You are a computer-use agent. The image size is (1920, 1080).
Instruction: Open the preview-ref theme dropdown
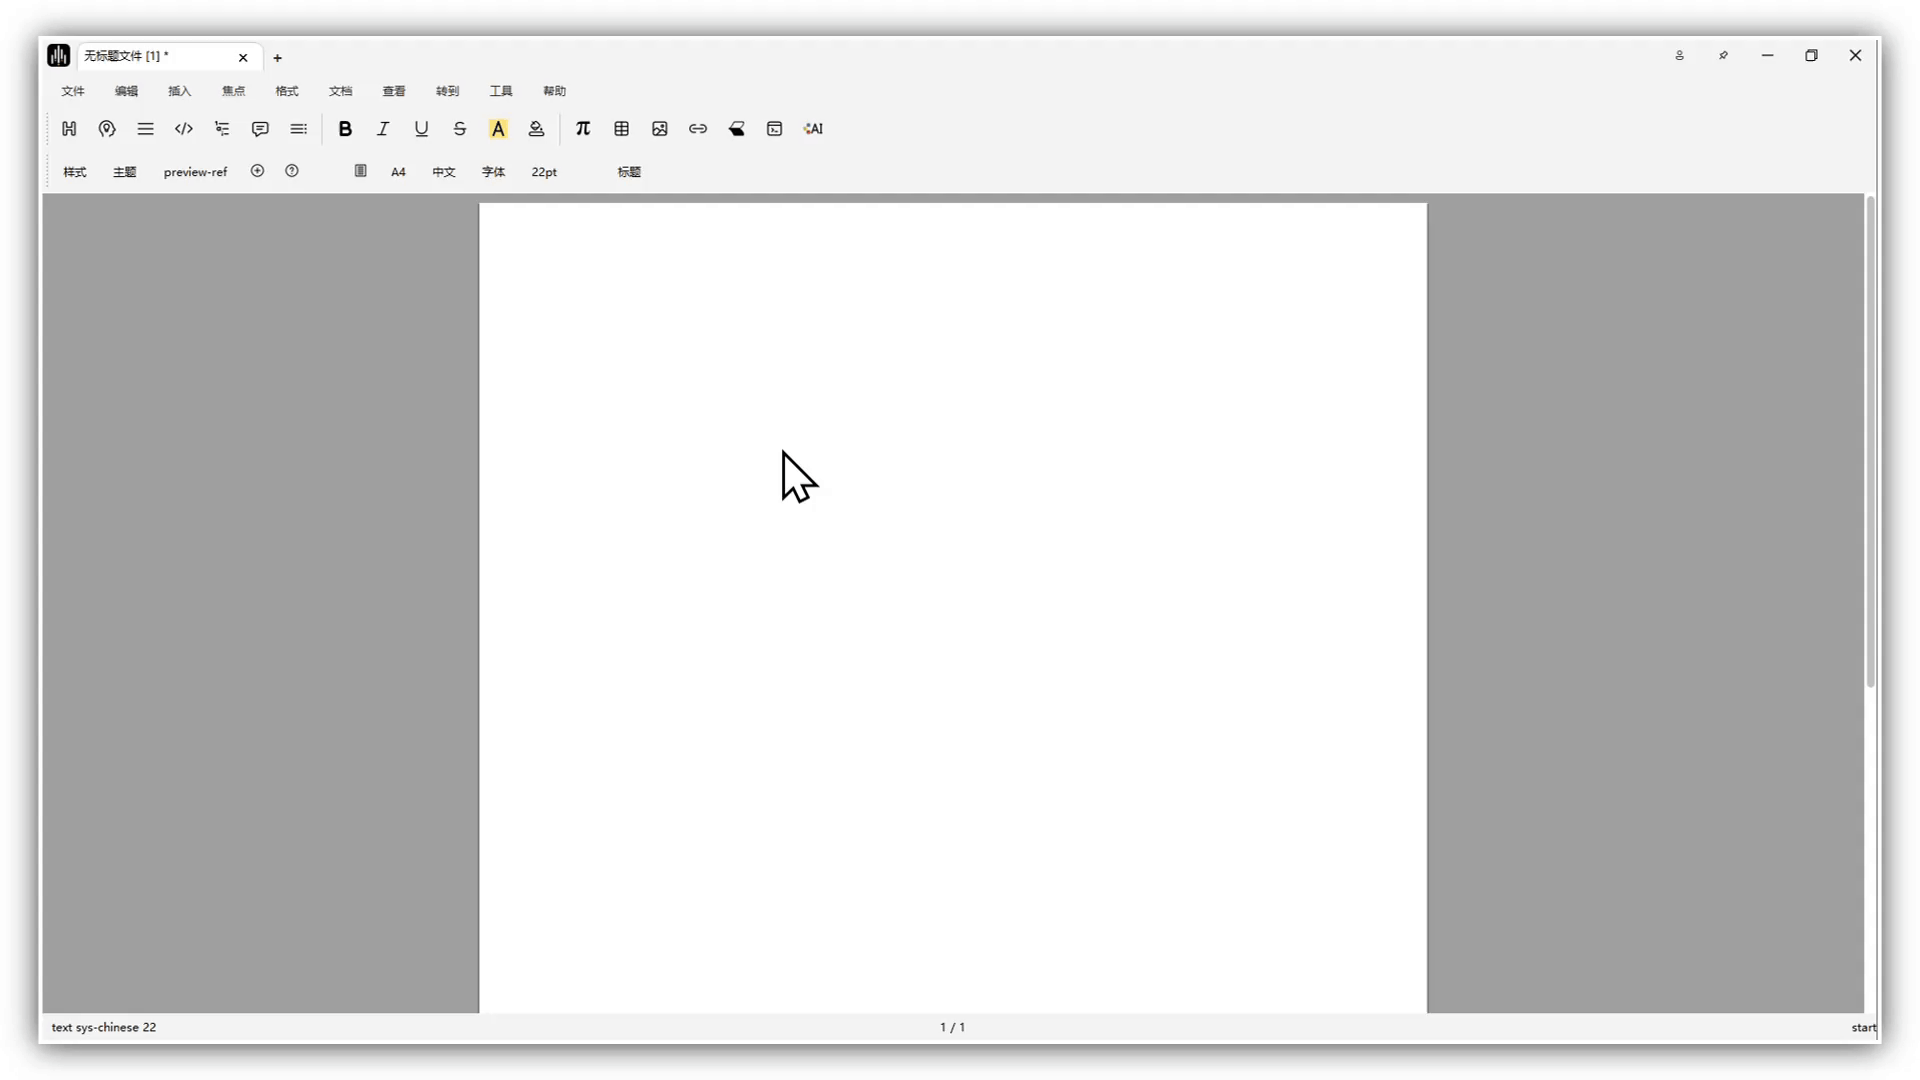(x=195, y=172)
